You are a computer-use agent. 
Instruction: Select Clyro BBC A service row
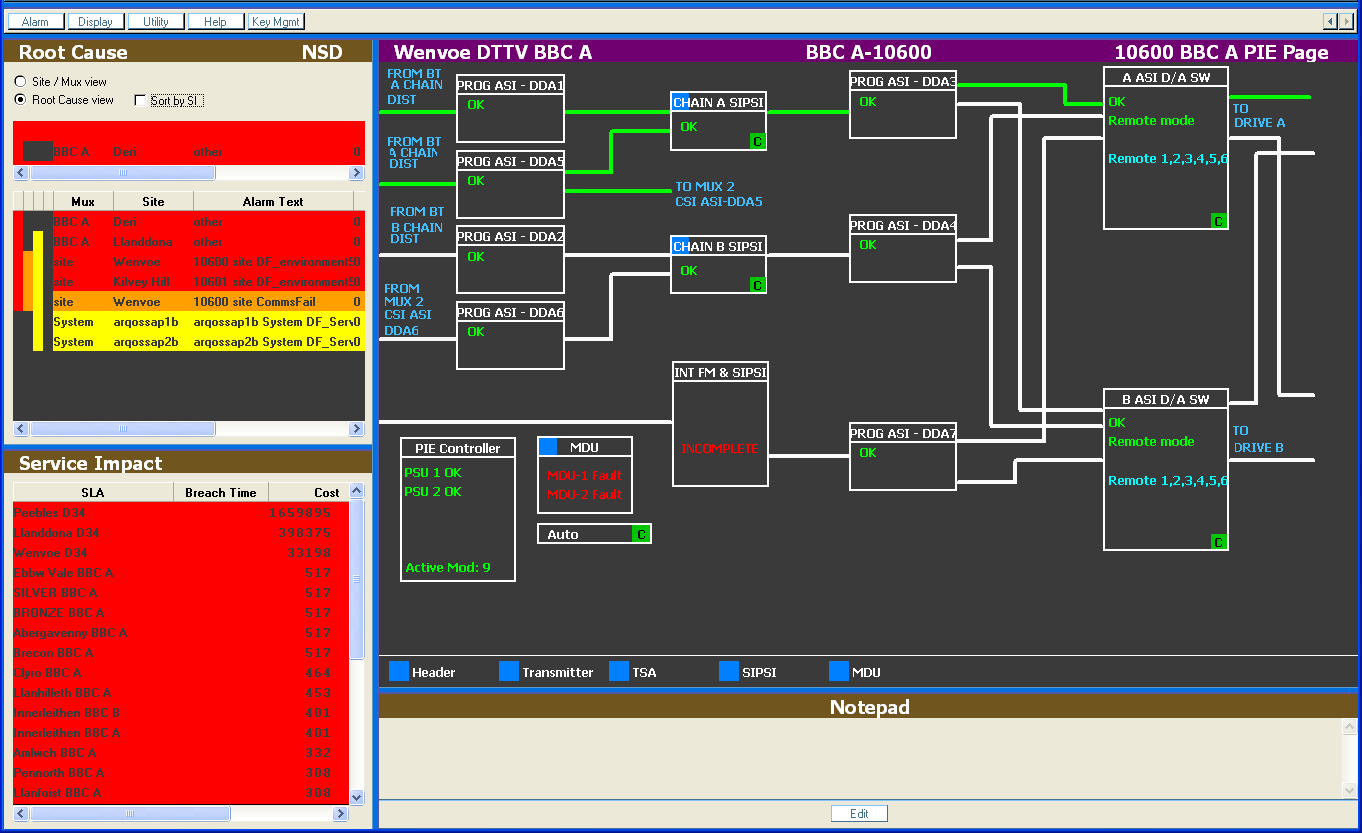(x=180, y=672)
